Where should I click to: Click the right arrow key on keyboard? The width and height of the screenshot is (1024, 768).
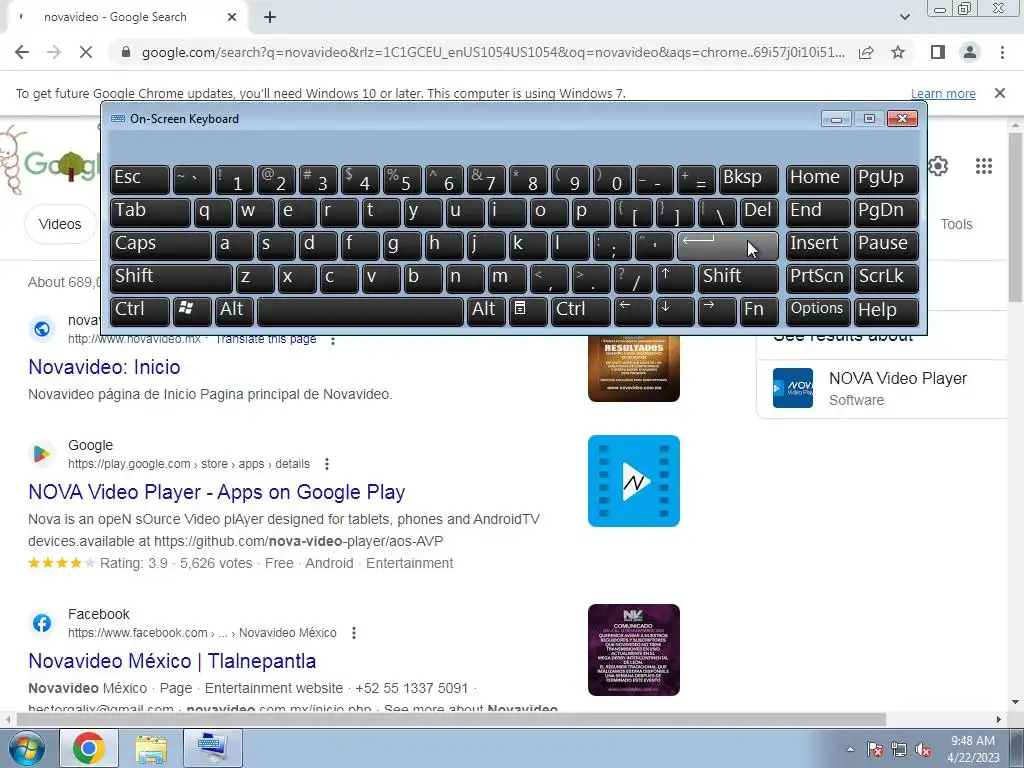click(x=716, y=311)
